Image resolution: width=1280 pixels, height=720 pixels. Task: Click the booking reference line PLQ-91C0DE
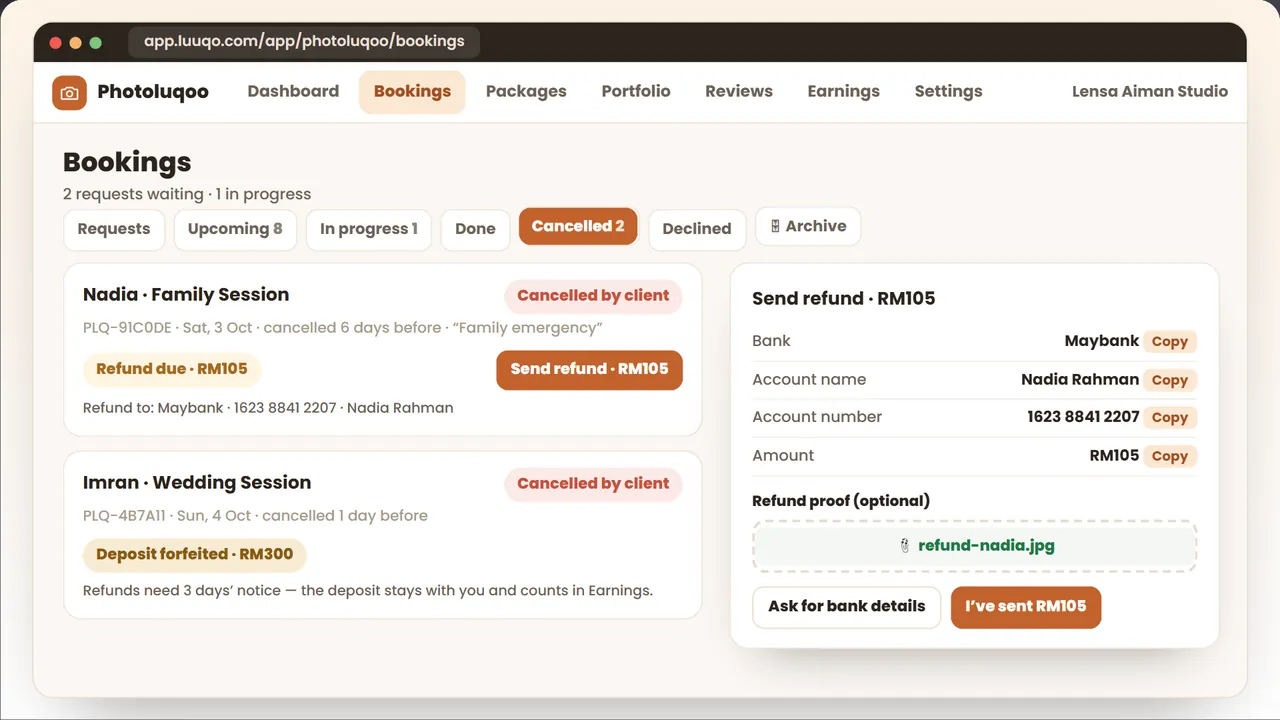(343, 328)
